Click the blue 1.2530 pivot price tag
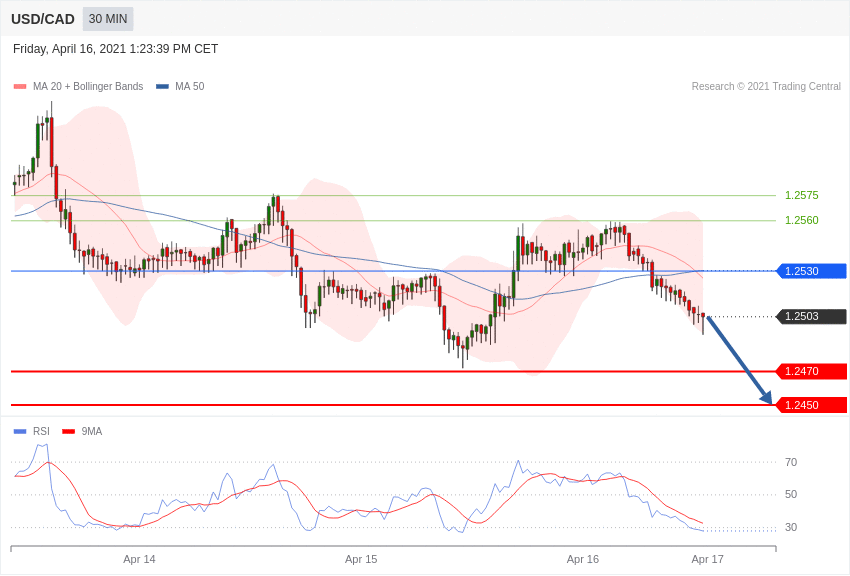Screen dimensions: 850x576 click(811, 271)
